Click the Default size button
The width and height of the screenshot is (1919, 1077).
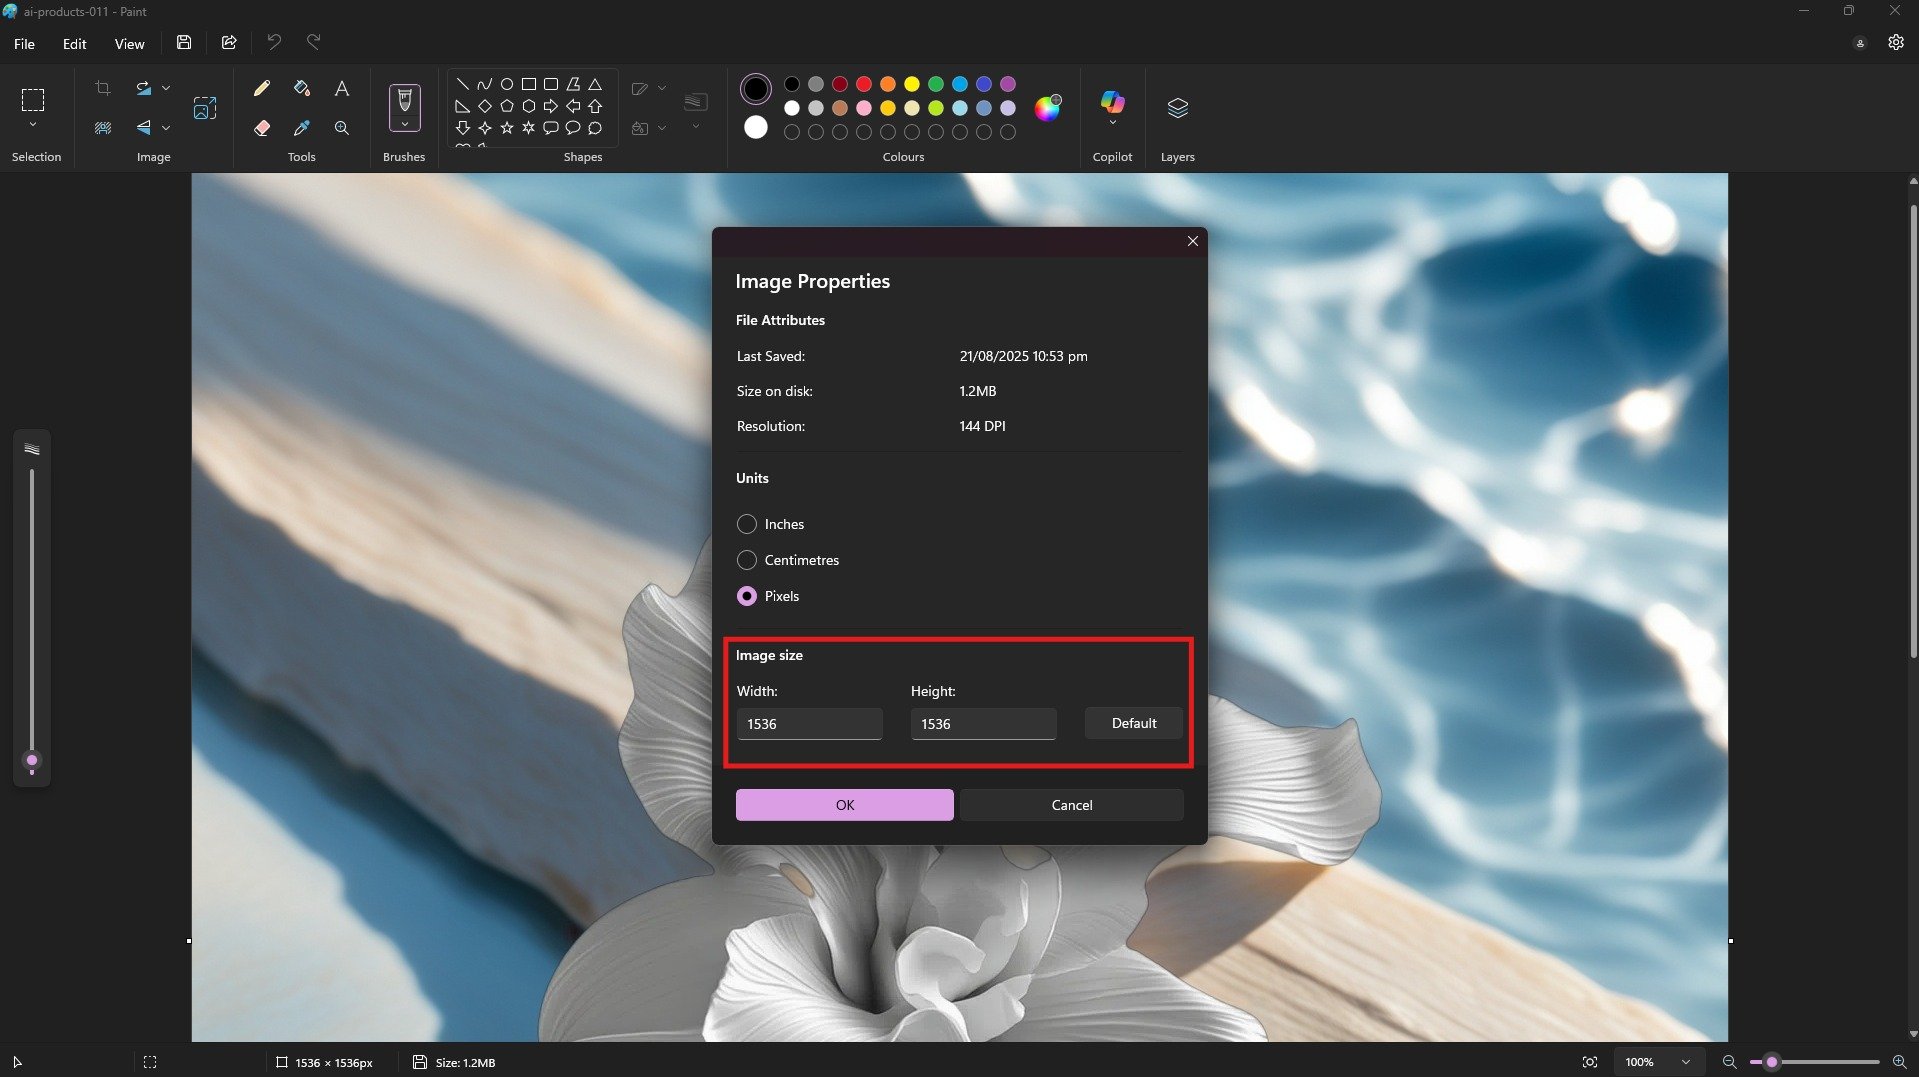click(x=1134, y=723)
